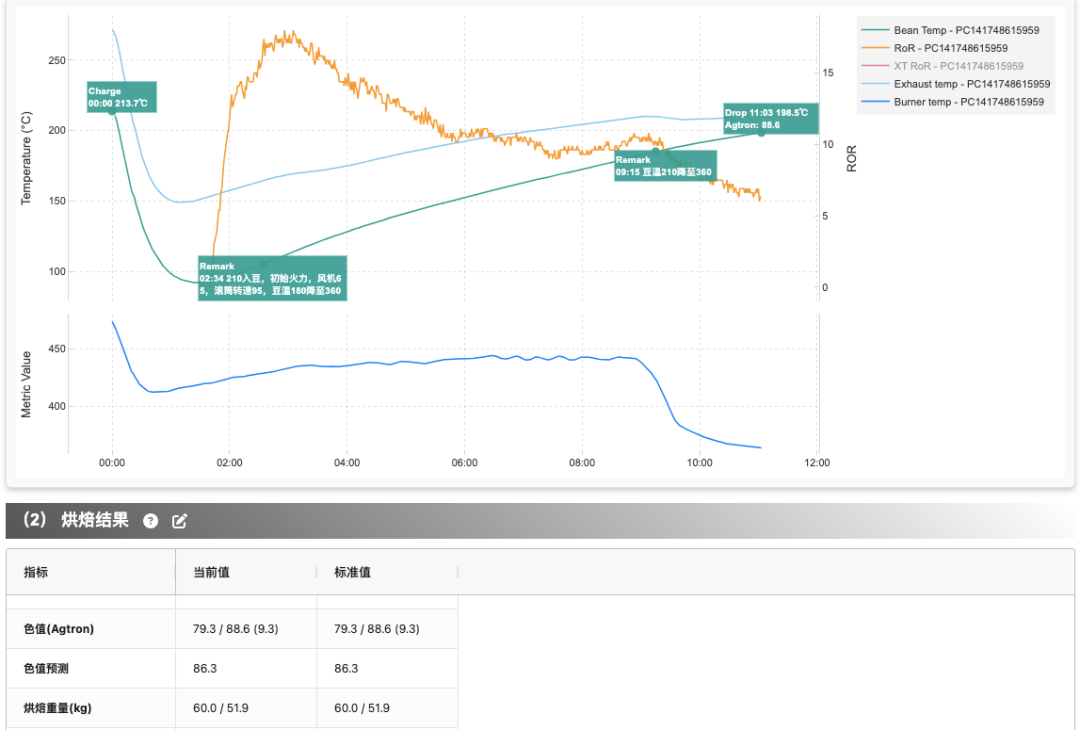Click the Temperature (°C) axis title

(26, 158)
